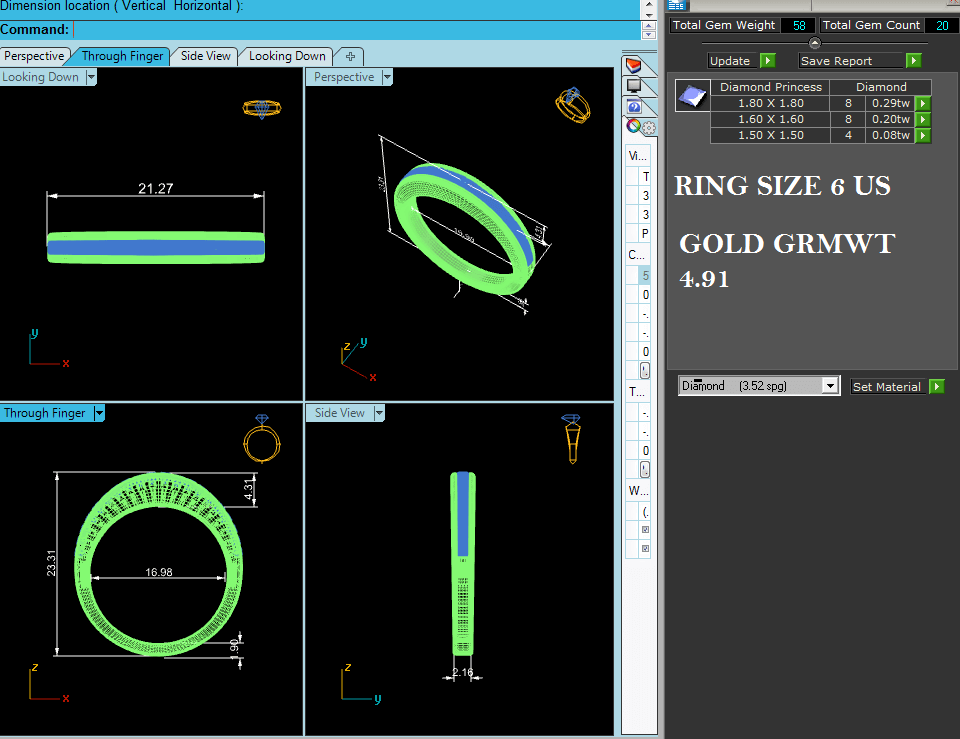960x739 pixels.
Task: Click the Diamond Princess gem thumbnail
Action: [692, 96]
